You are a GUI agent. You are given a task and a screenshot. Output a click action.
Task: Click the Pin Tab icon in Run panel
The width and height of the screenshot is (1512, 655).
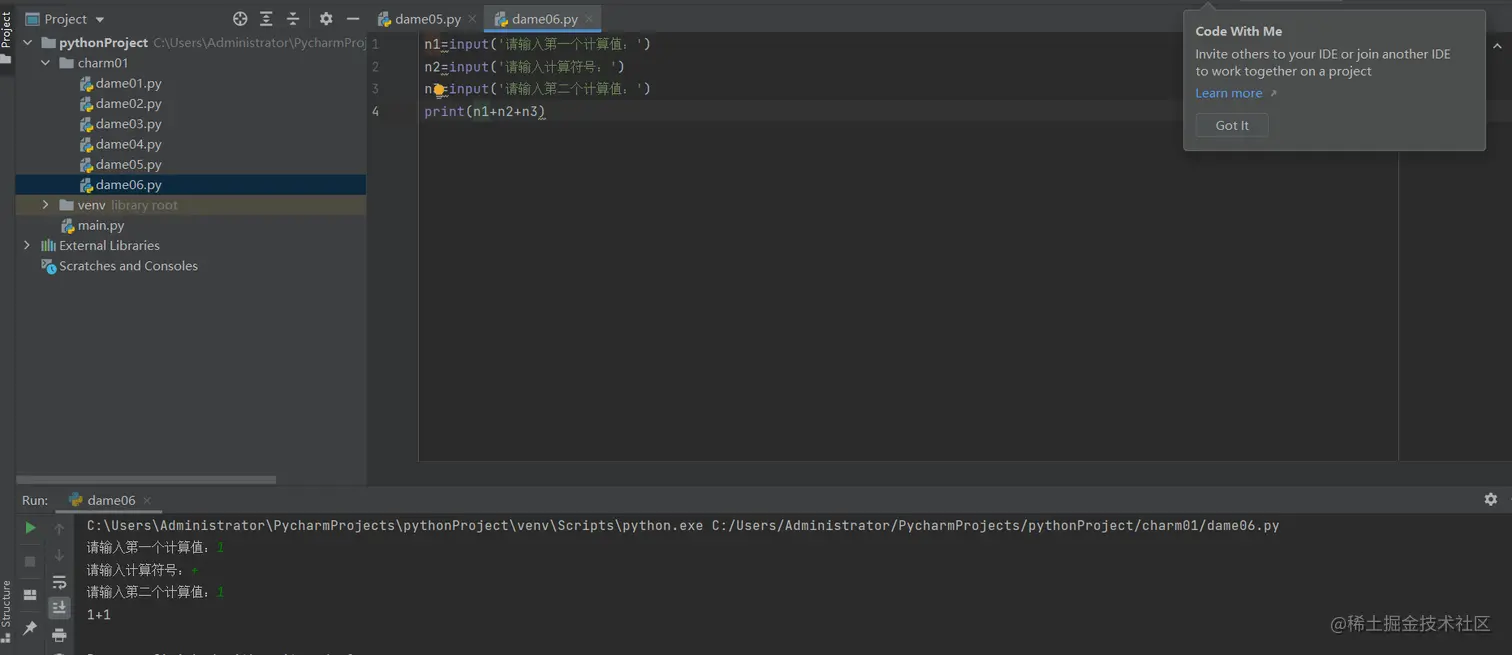pos(30,628)
